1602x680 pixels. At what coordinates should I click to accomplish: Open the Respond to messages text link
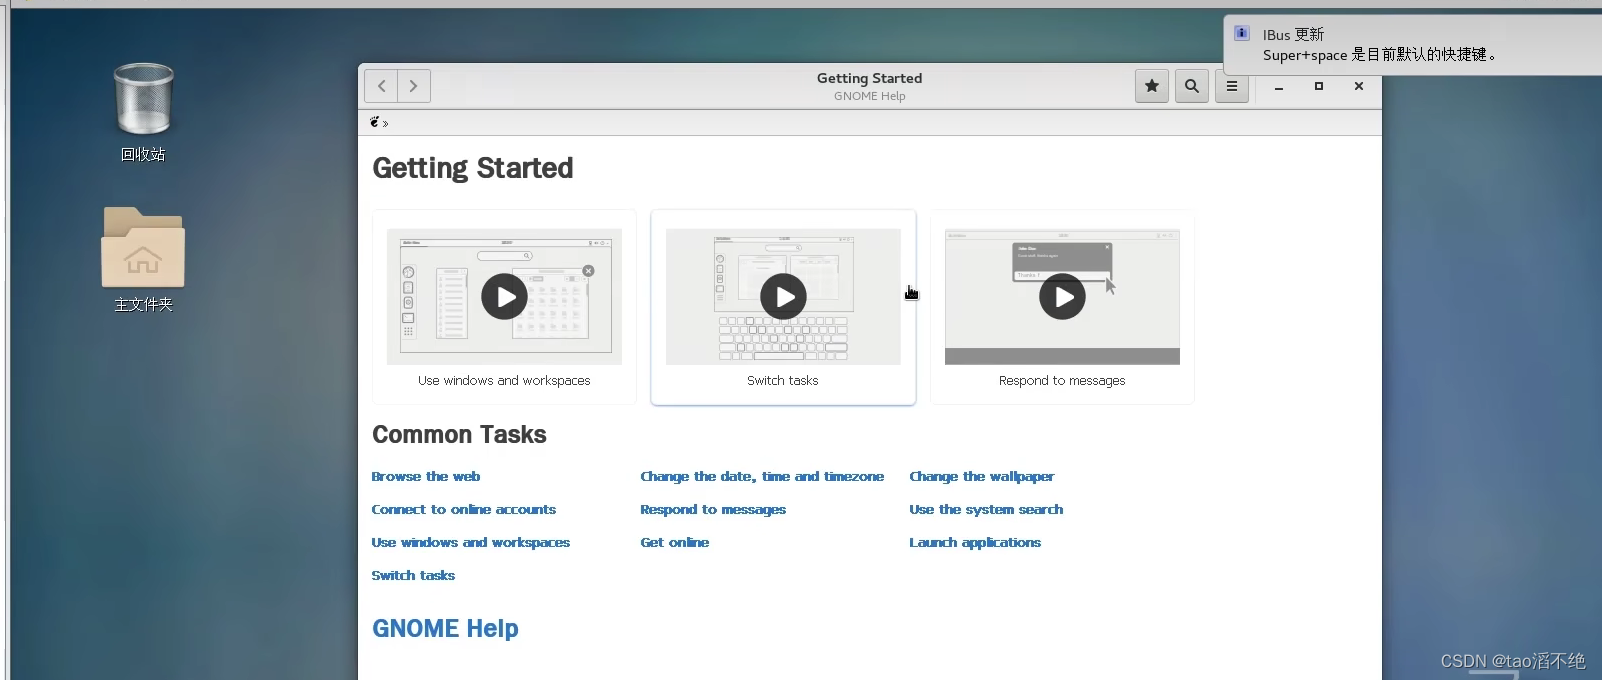(713, 510)
